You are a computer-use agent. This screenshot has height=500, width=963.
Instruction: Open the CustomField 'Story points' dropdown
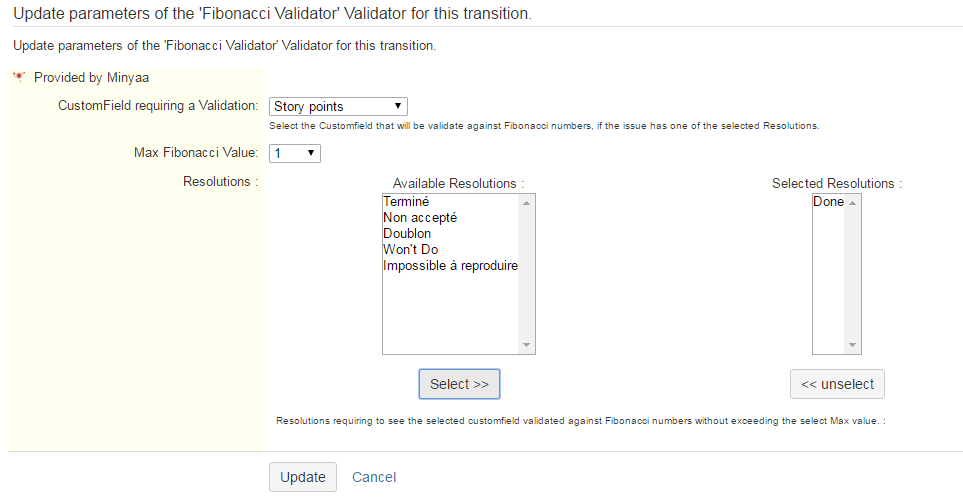[338, 107]
